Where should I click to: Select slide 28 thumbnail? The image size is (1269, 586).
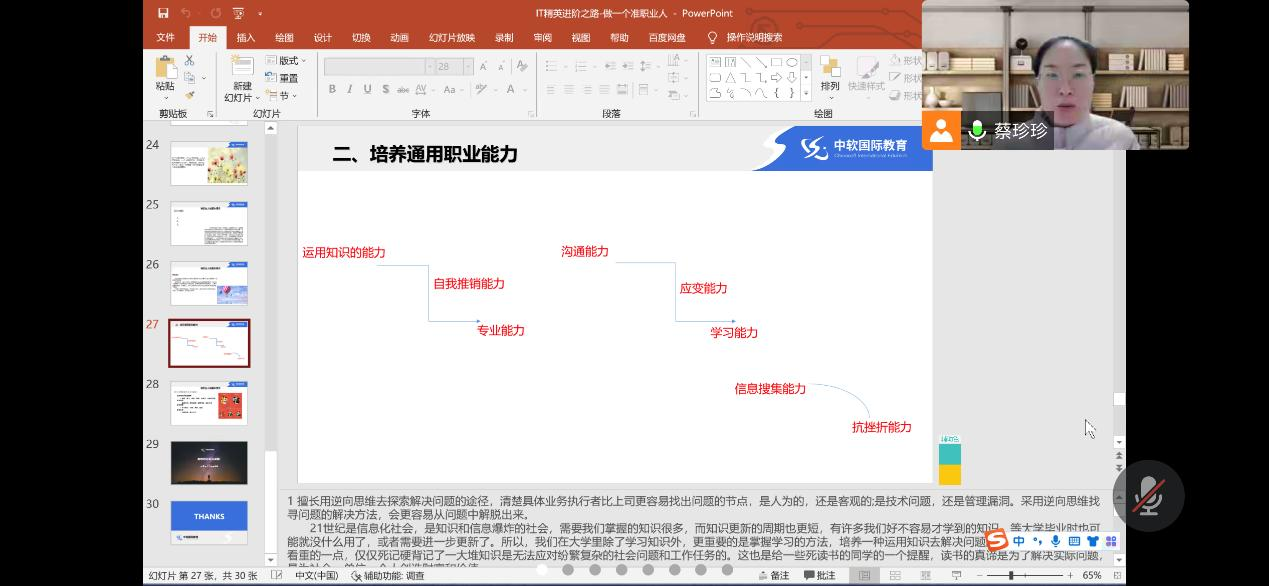[209, 403]
